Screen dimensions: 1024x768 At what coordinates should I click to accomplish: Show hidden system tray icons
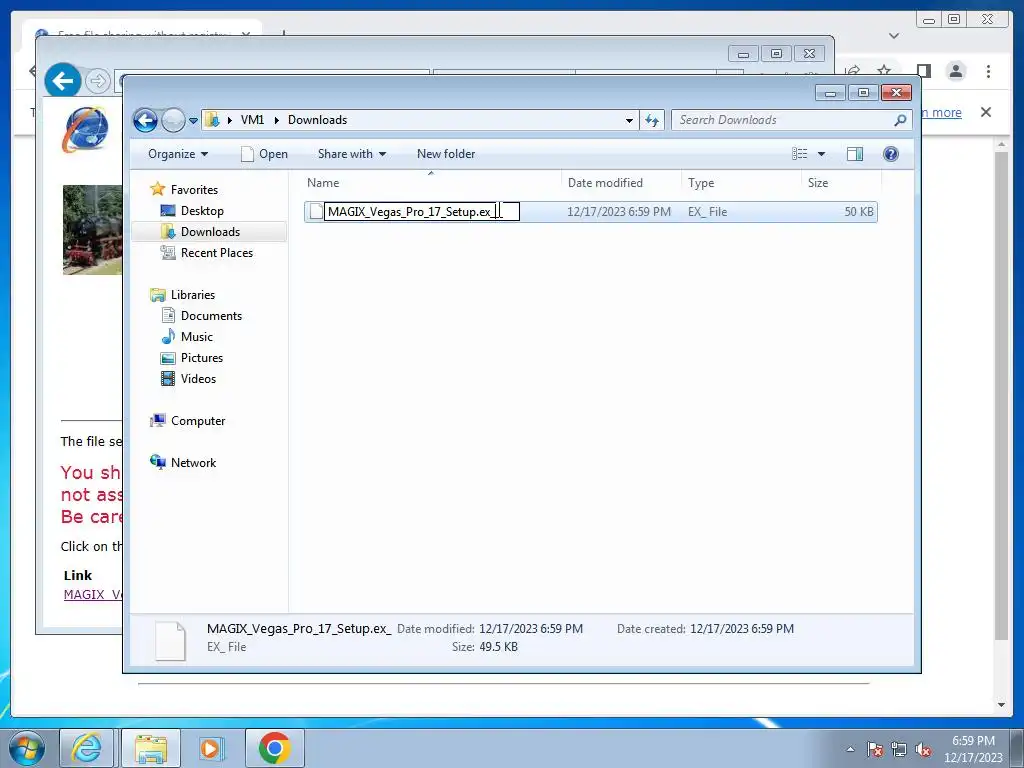(850, 749)
